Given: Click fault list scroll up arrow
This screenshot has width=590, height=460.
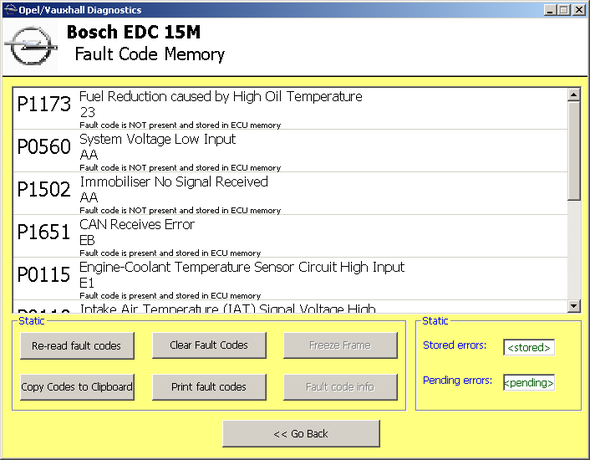Looking at the screenshot, I should tap(573, 95).
